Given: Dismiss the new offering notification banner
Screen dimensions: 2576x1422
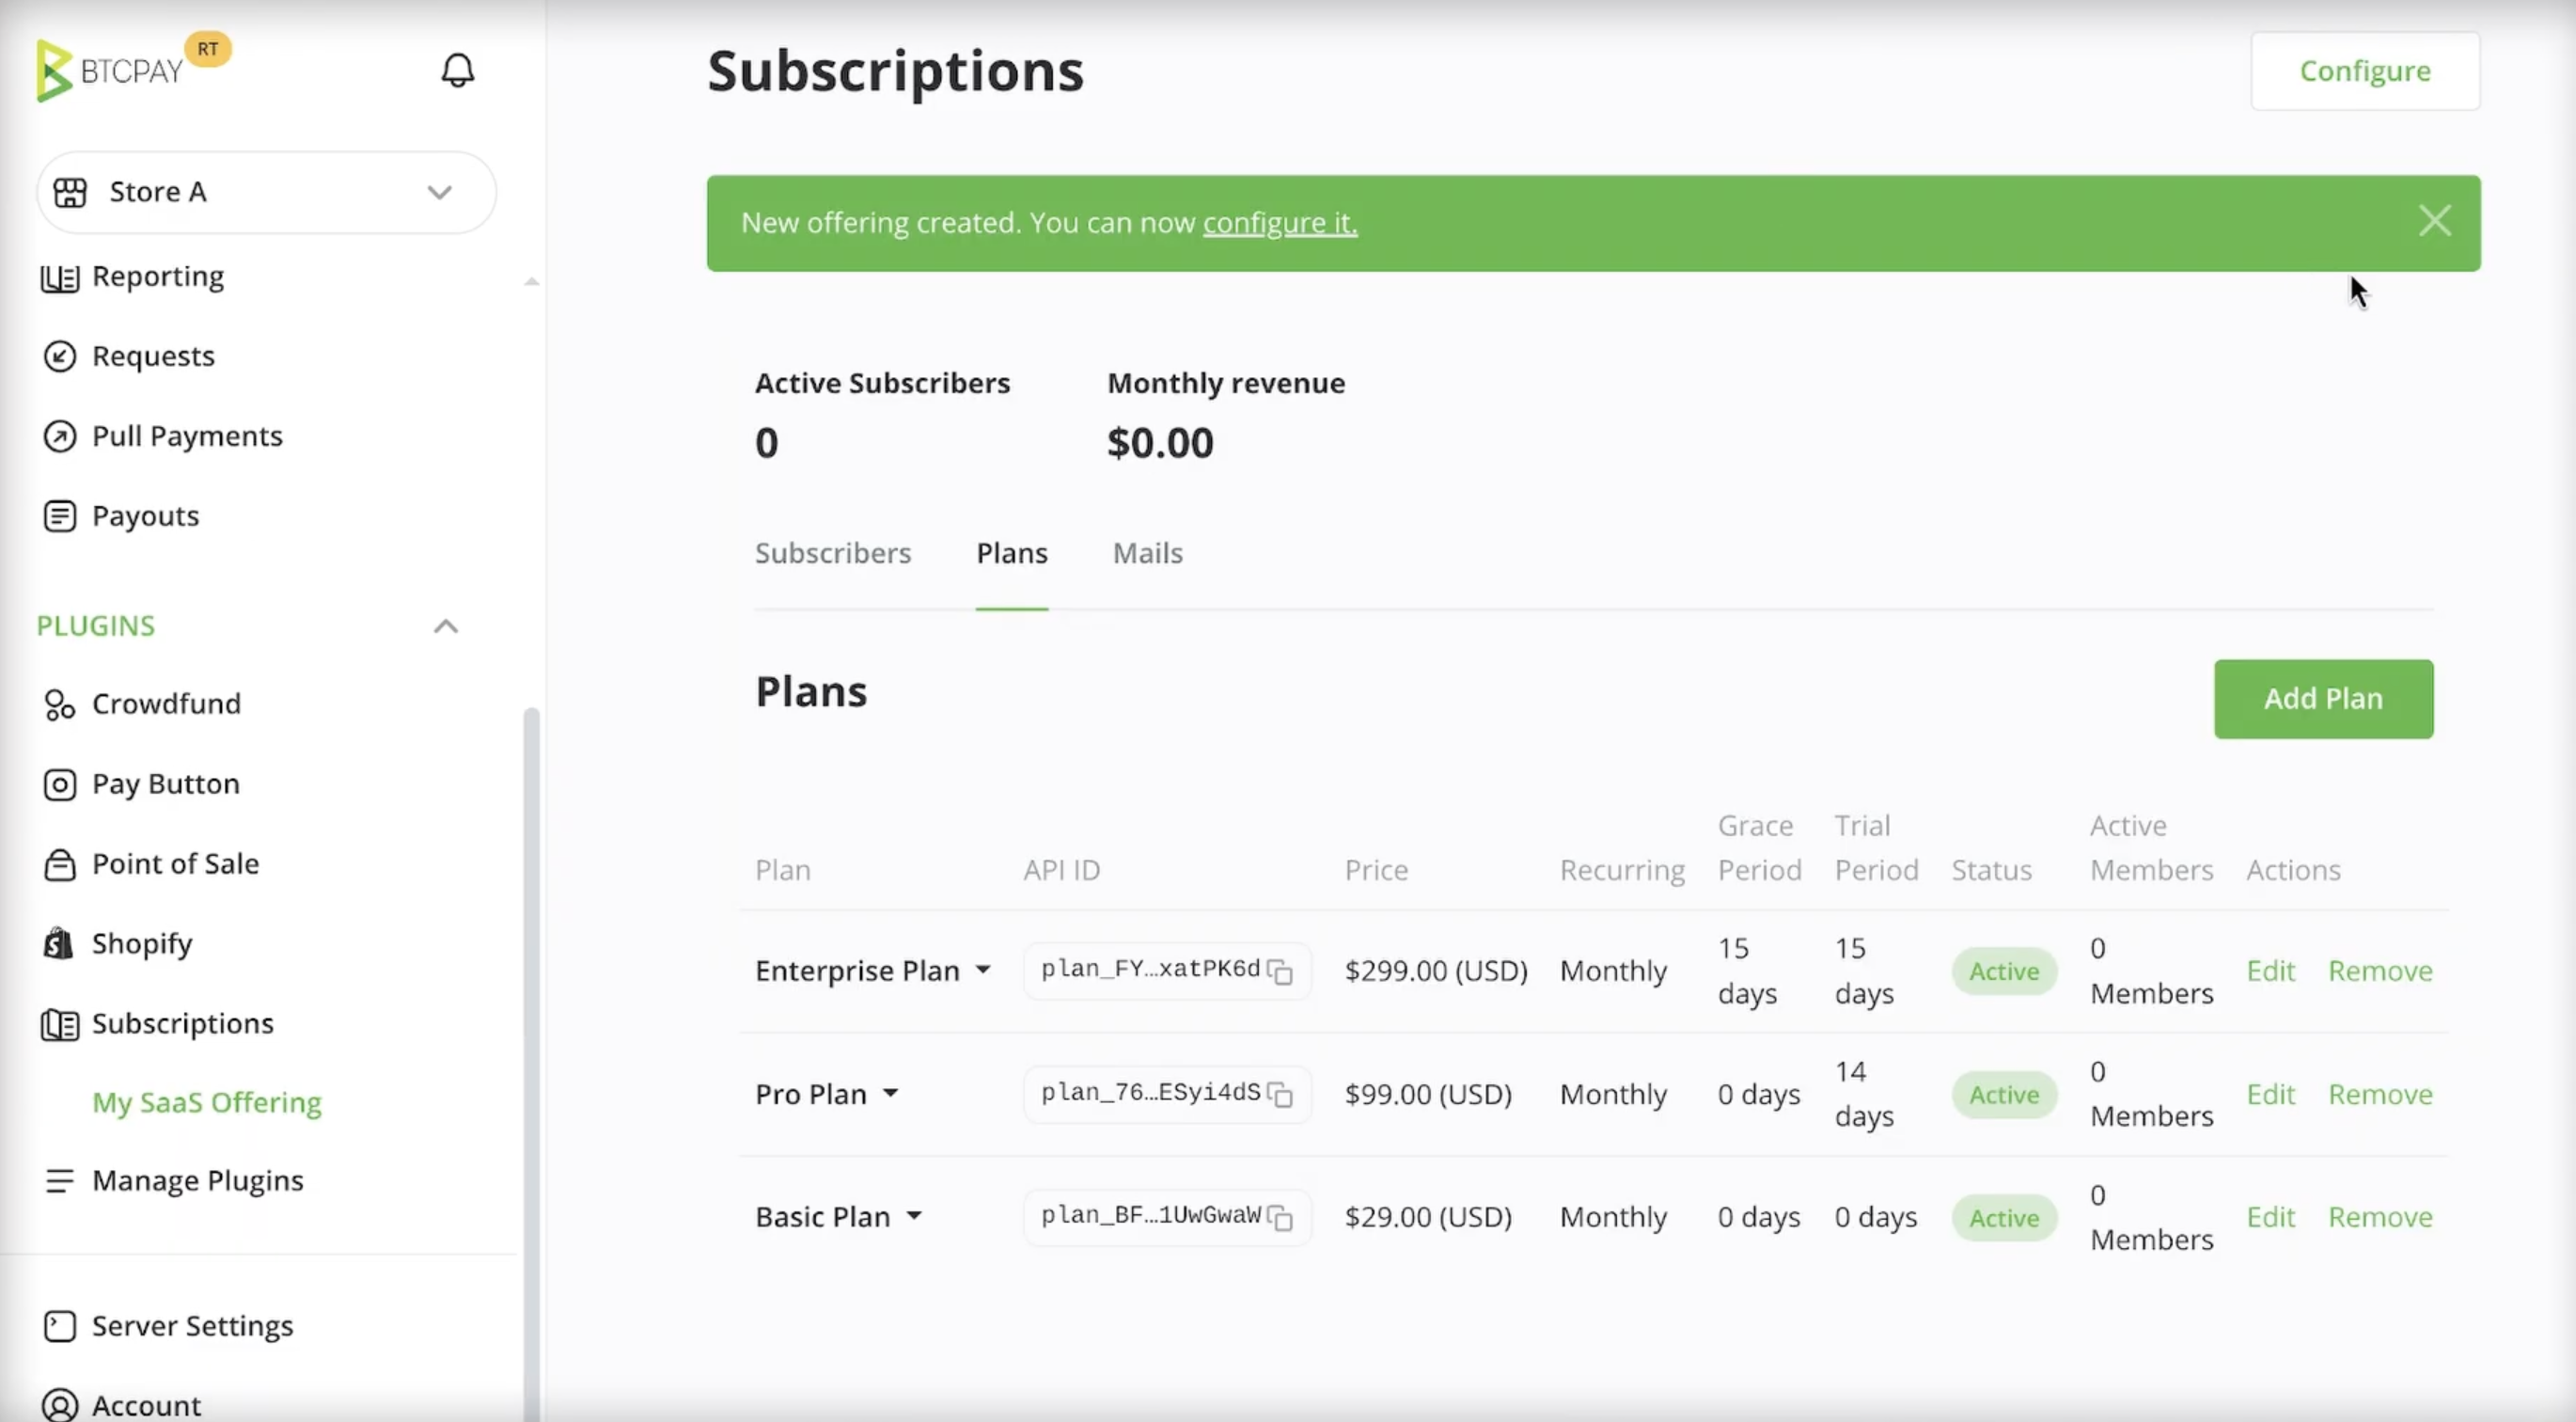Looking at the screenshot, I should pos(2435,220).
